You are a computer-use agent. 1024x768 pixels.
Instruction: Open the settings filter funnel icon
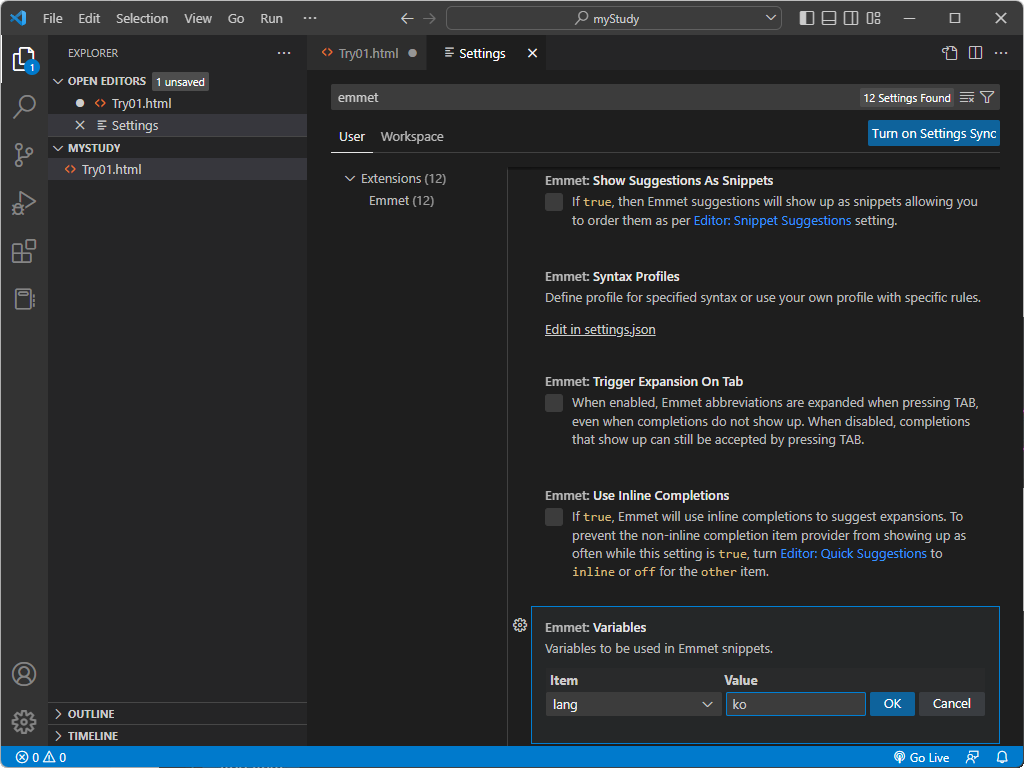(x=987, y=97)
